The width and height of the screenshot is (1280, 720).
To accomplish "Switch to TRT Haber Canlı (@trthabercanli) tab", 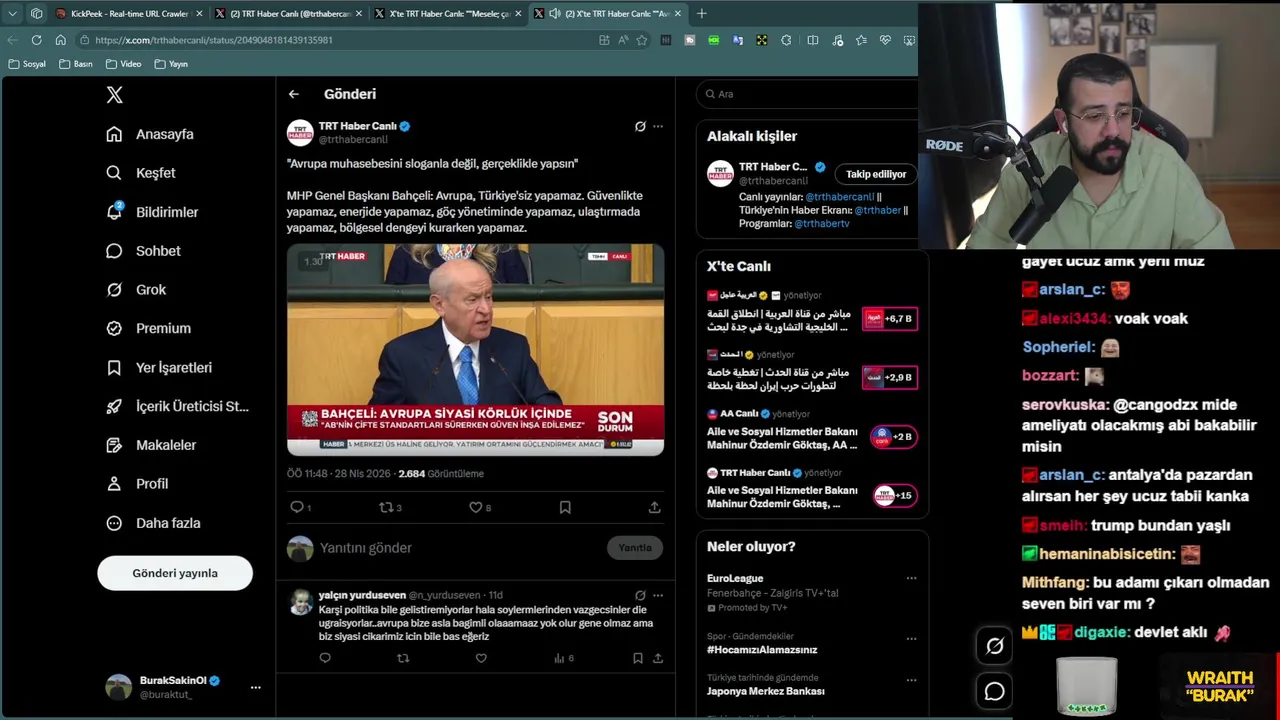I will (288, 14).
